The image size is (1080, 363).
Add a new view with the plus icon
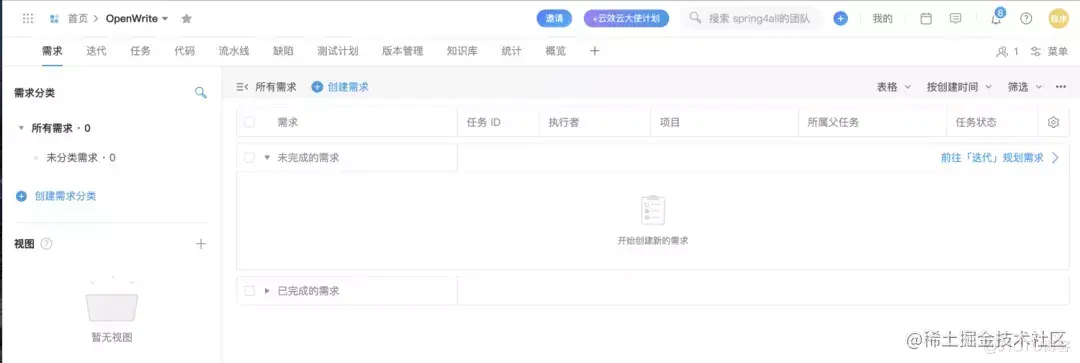pos(200,244)
